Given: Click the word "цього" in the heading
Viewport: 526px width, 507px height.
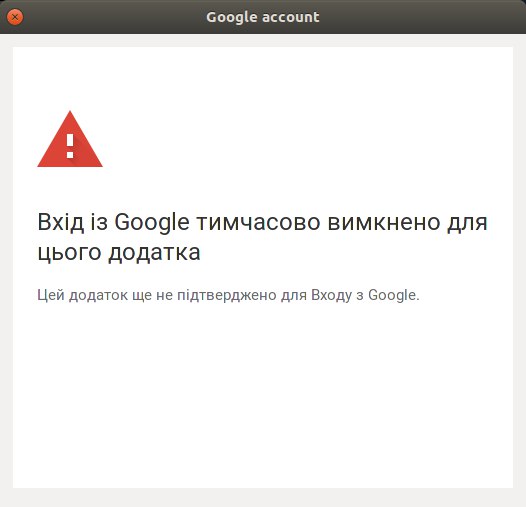Looking at the screenshot, I should [69, 253].
